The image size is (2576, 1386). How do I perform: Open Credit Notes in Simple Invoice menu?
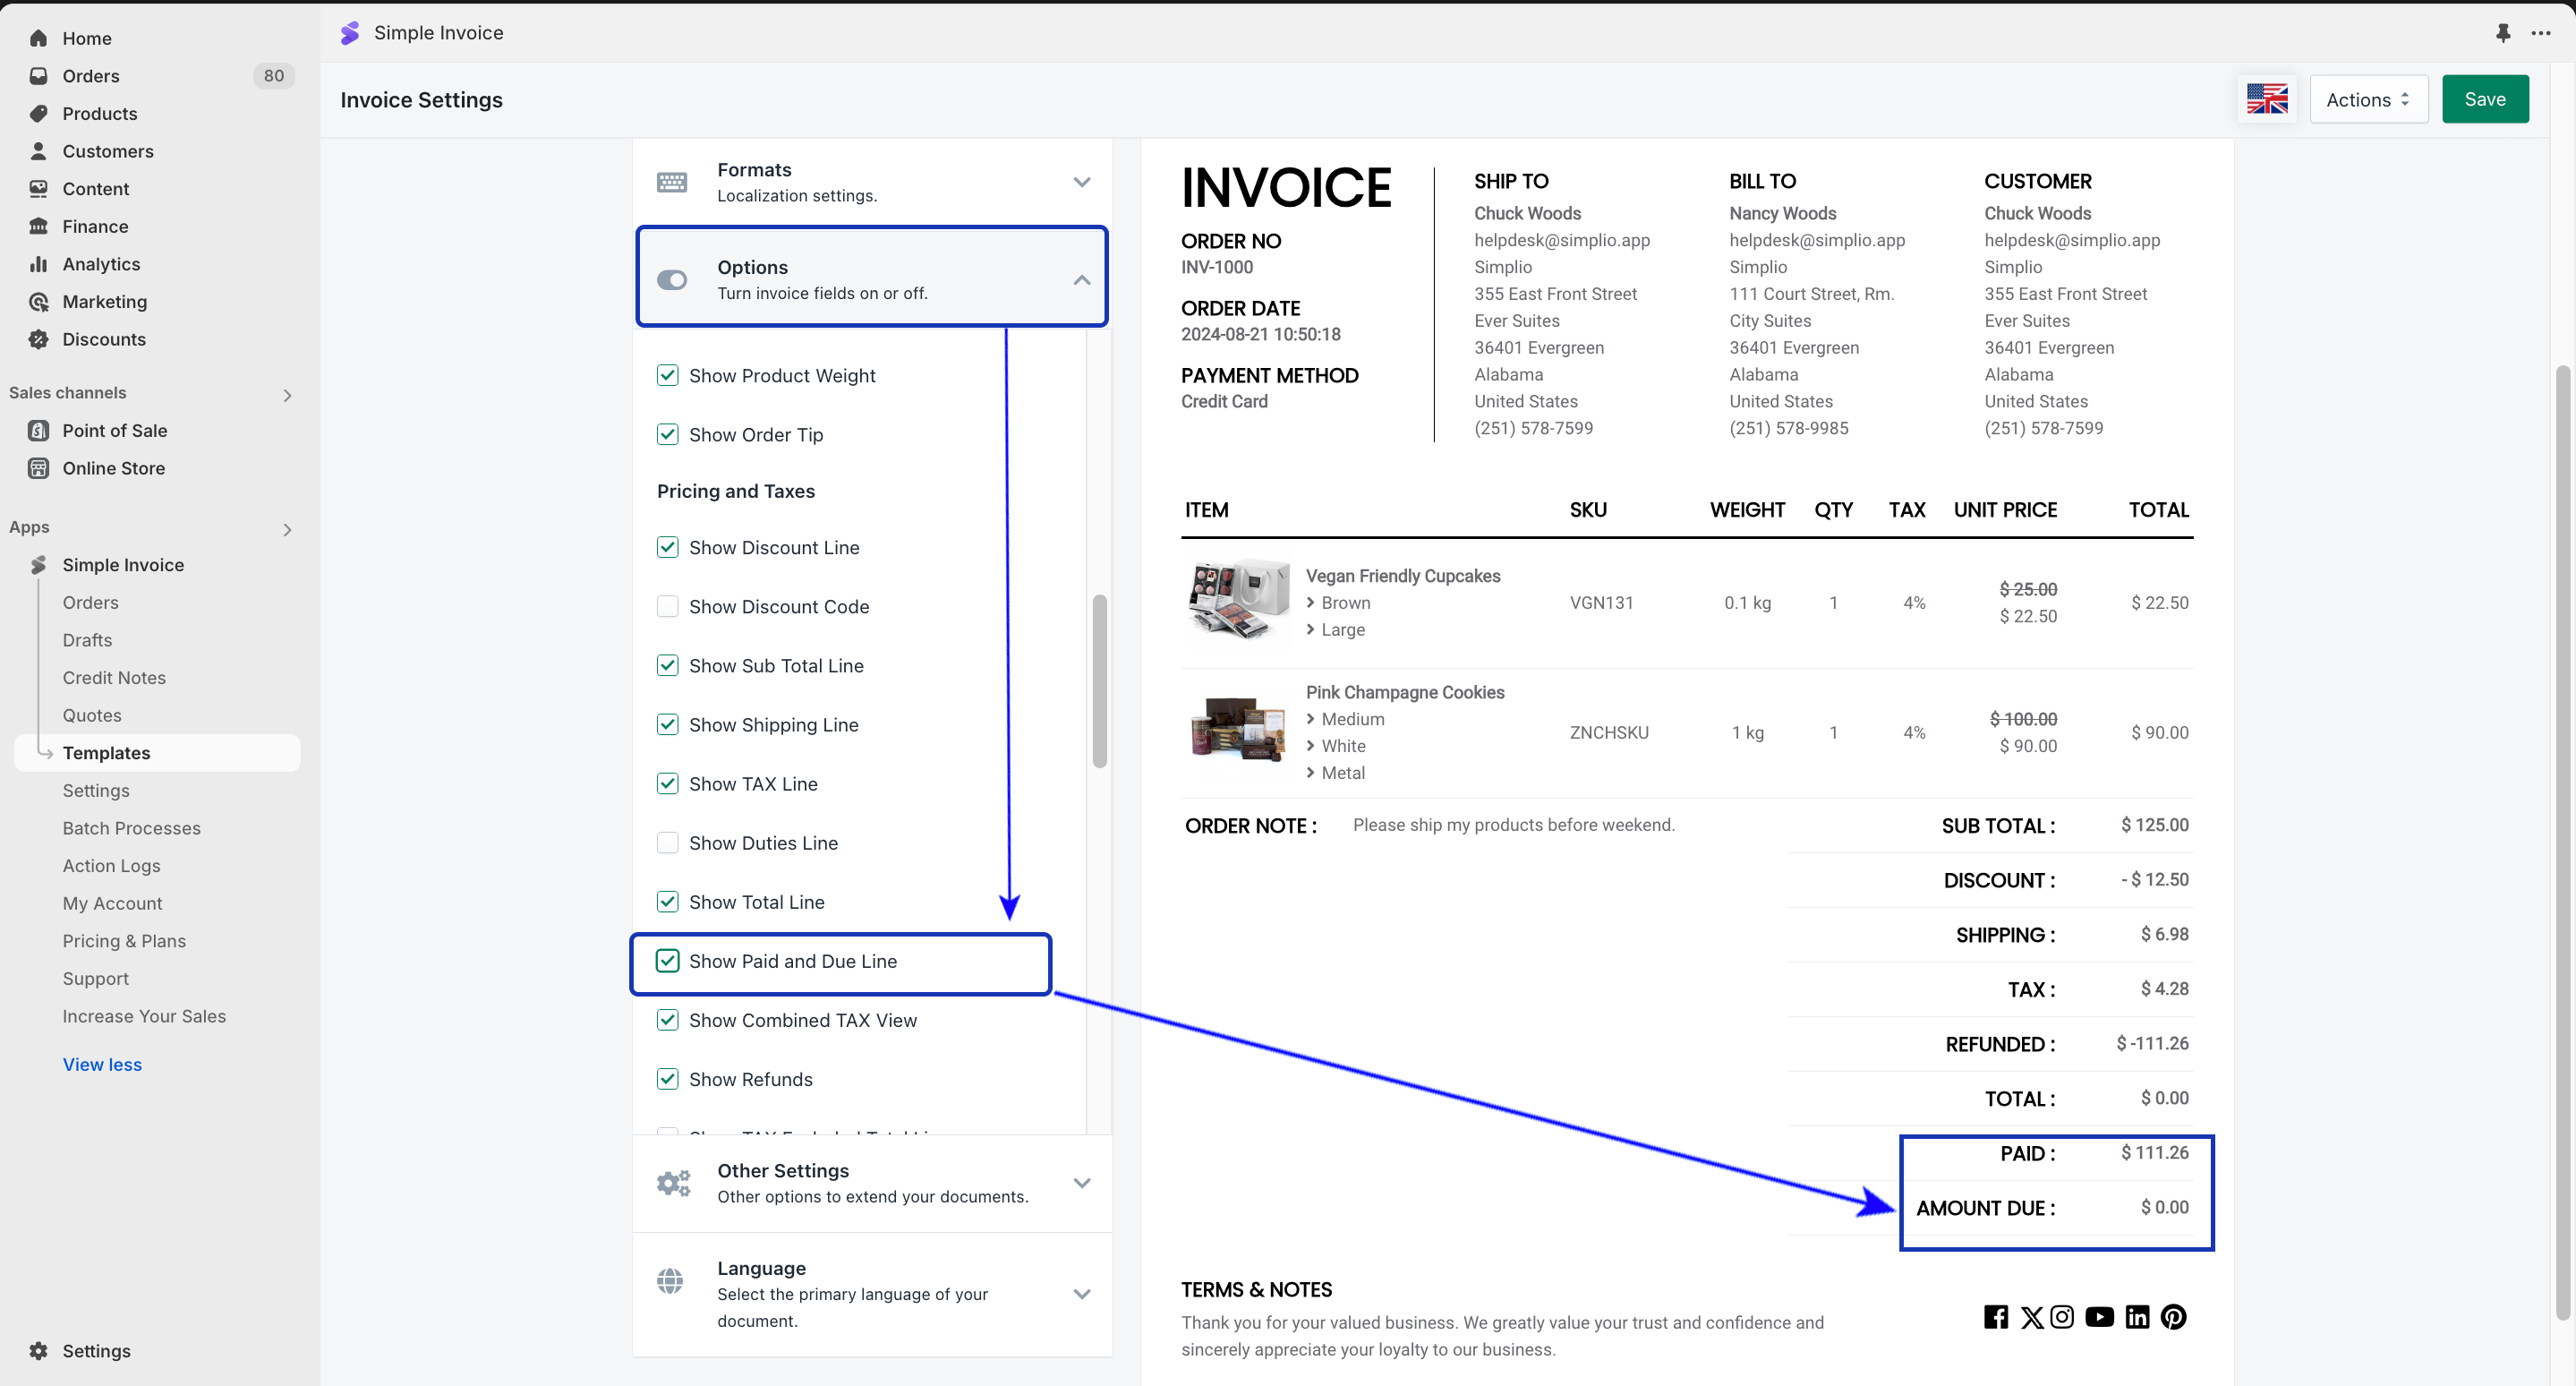[114, 677]
